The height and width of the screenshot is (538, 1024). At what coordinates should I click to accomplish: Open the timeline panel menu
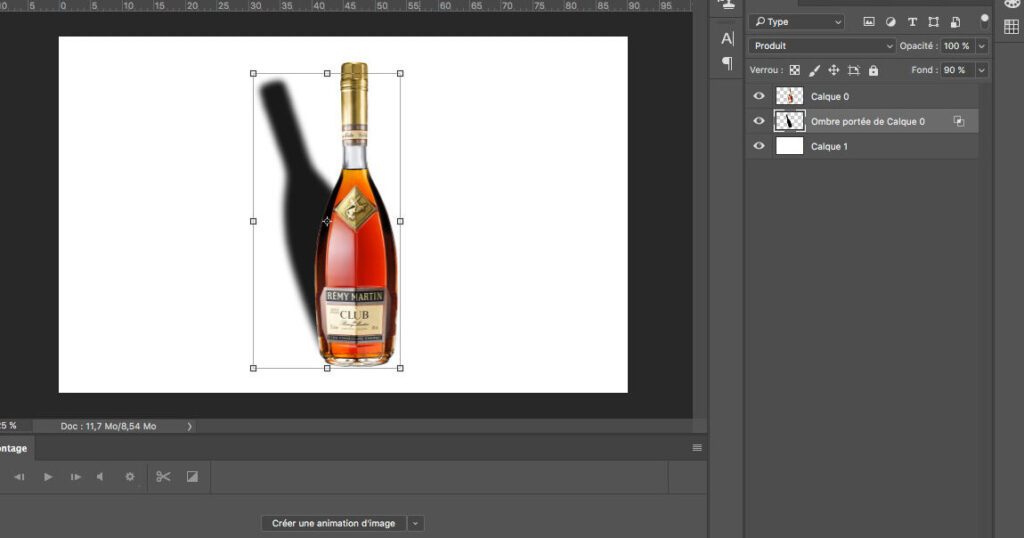(x=697, y=448)
